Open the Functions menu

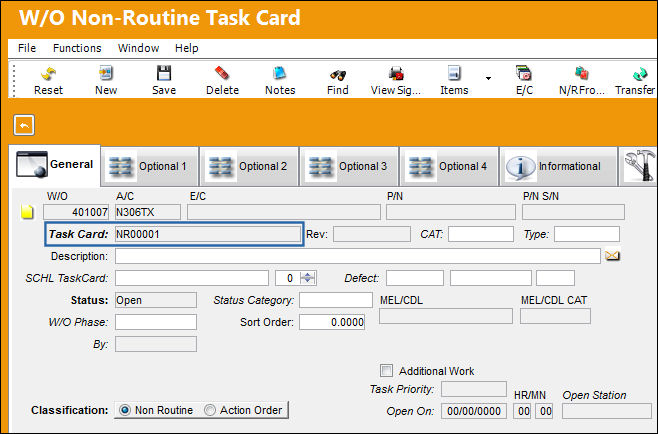(77, 48)
